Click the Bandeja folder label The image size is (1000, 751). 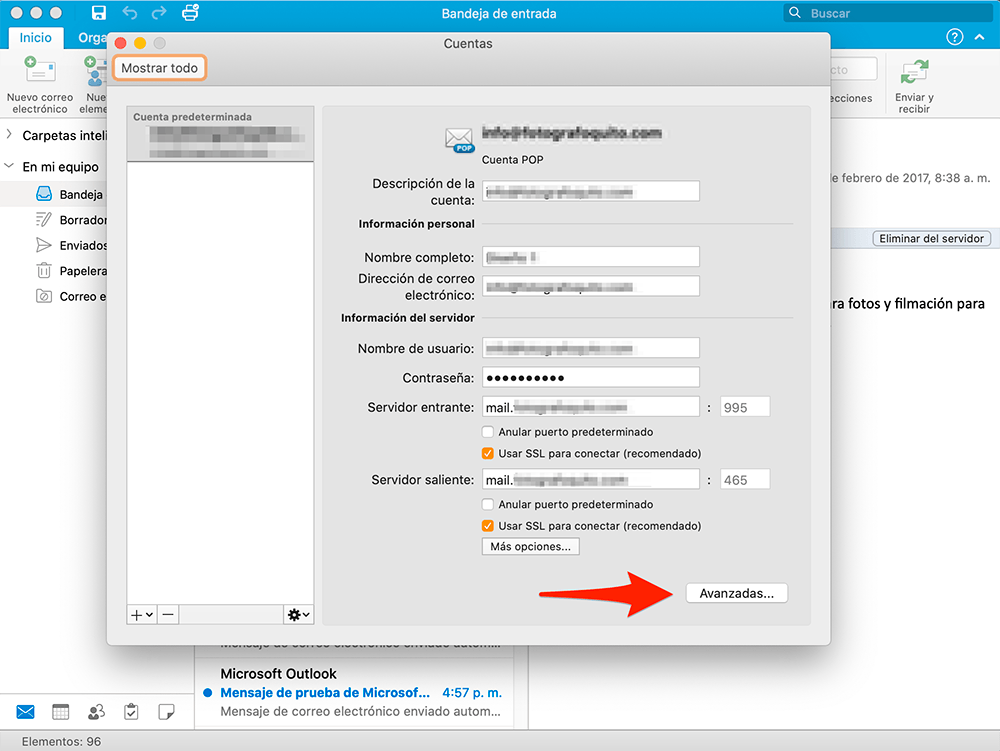(x=81, y=194)
